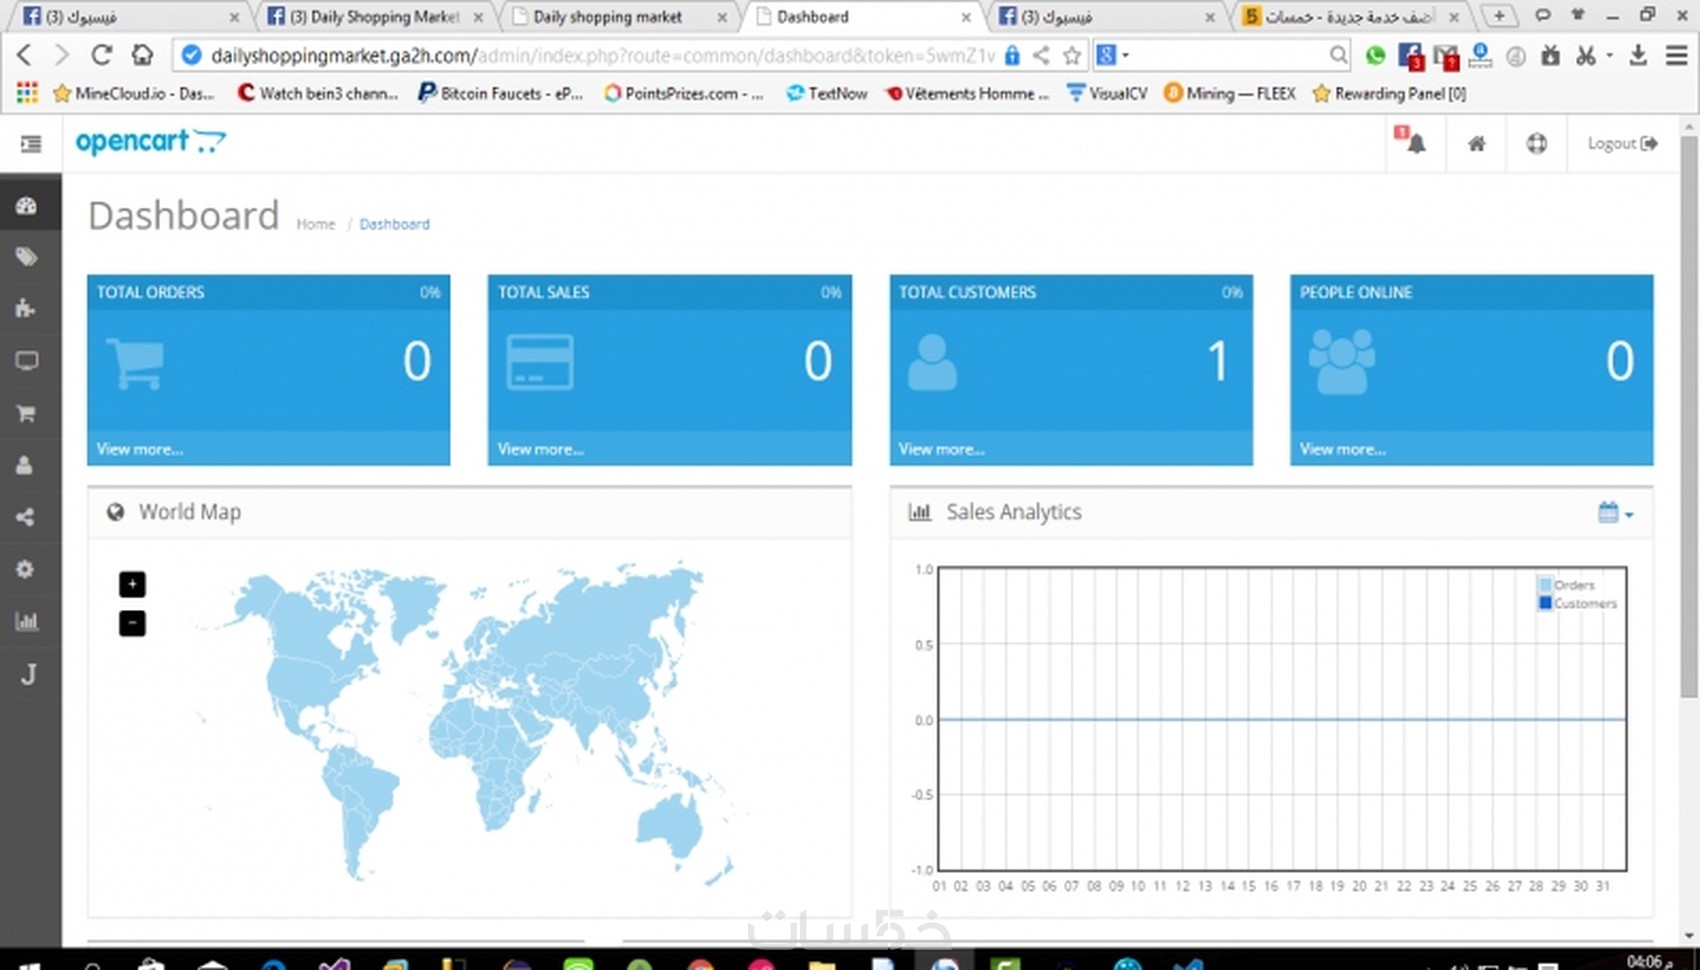Open the VisualCV bookmark

point(1107,93)
